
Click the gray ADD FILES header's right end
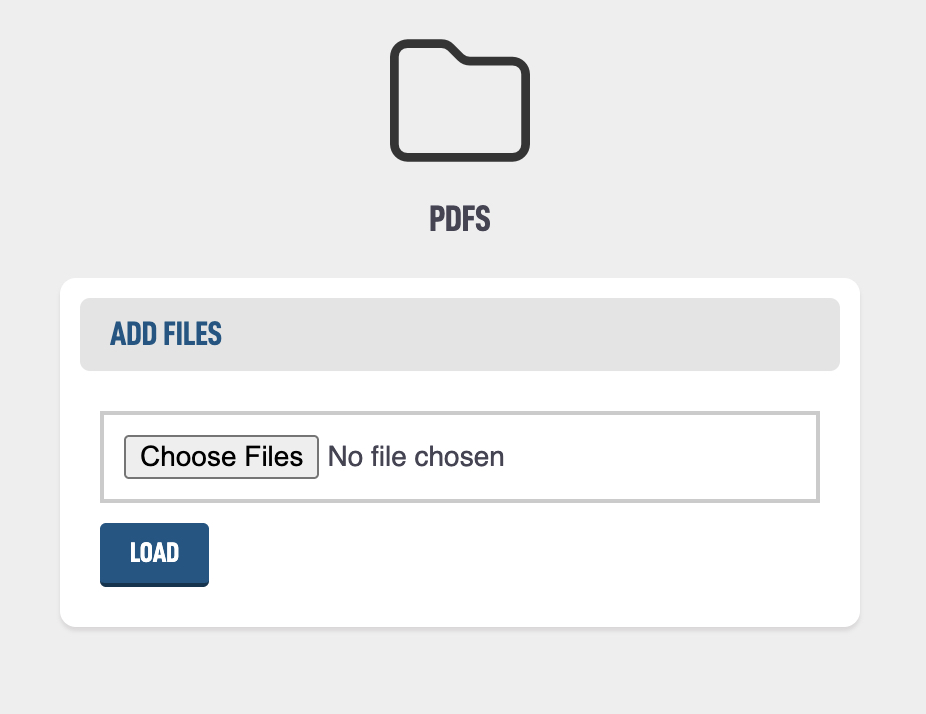click(x=800, y=334)
